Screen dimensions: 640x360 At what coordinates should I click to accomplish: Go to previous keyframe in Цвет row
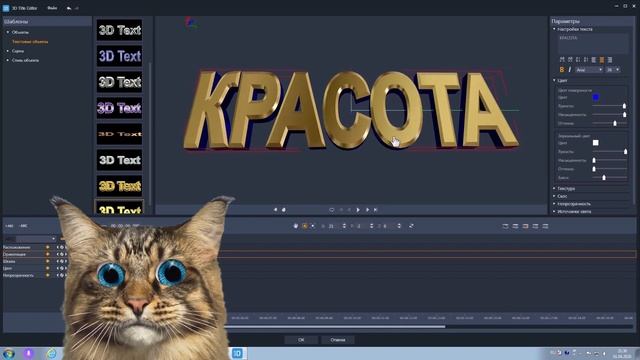click(58, 268)
